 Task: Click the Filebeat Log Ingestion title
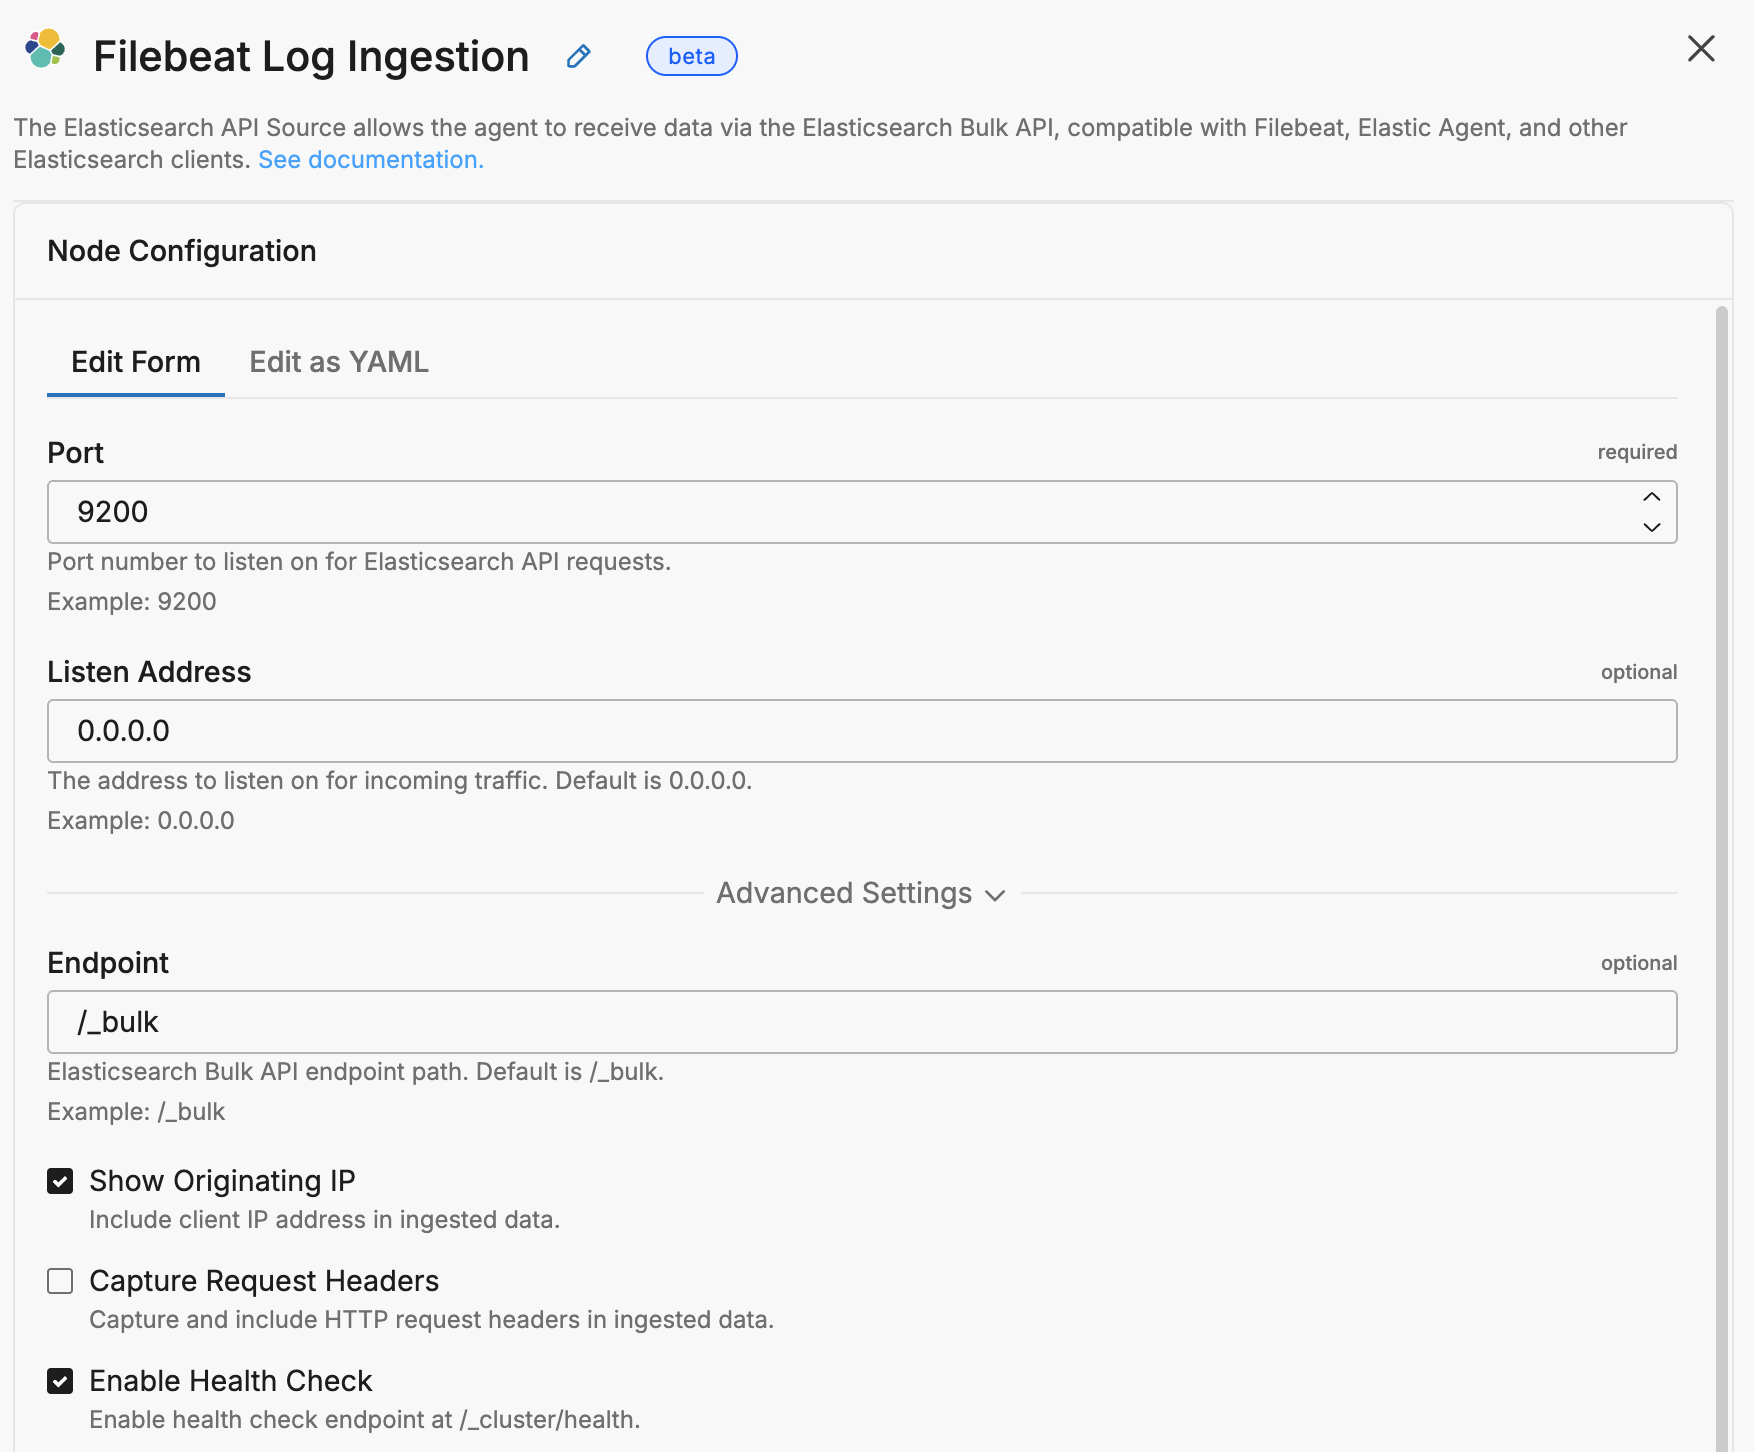310,56
